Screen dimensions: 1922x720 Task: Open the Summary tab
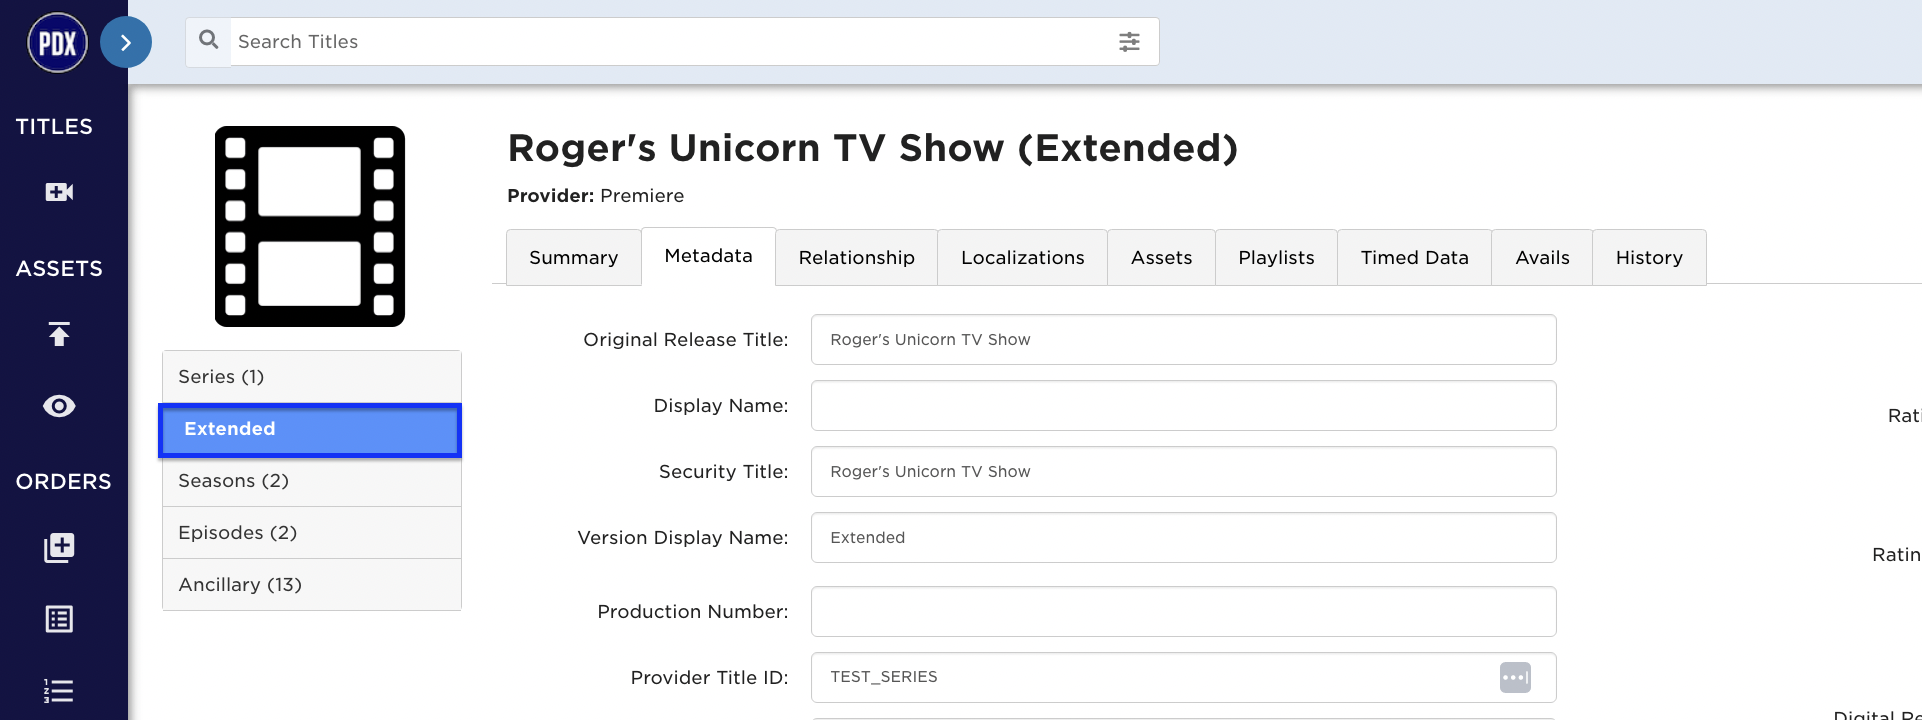(574, 258)
